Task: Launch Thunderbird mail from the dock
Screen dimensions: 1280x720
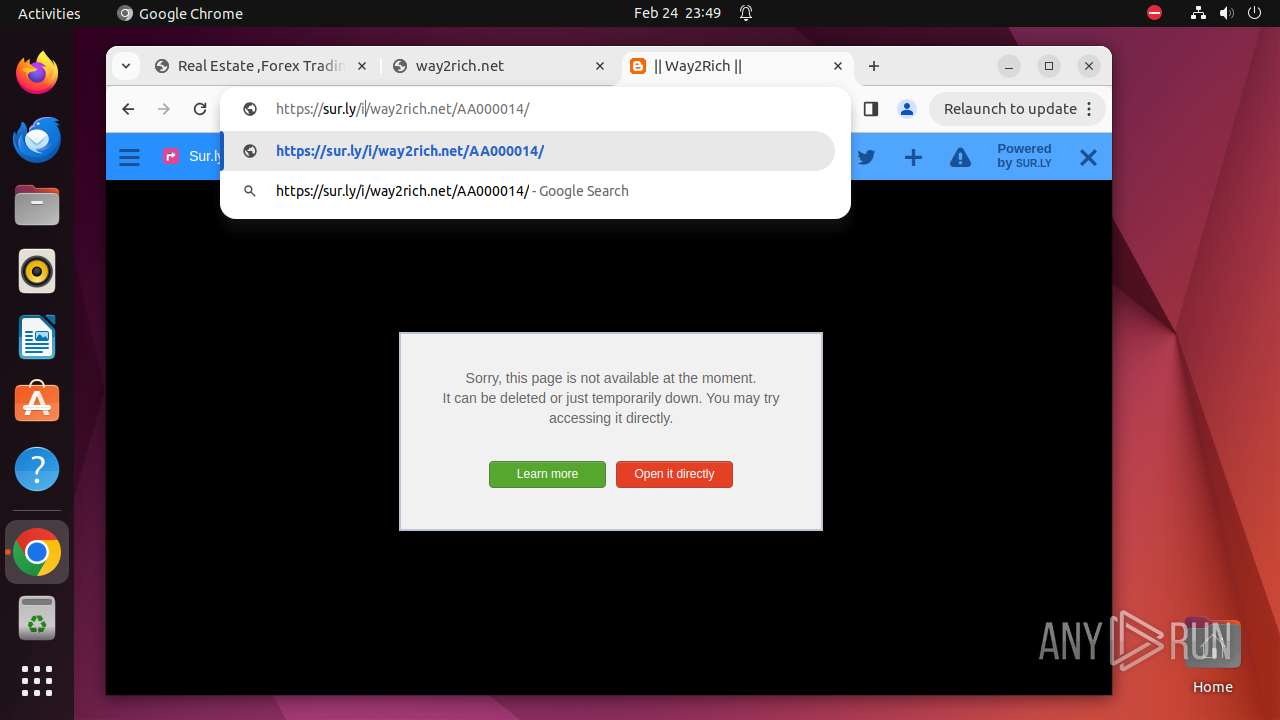Action: click(x=37, y=139)
